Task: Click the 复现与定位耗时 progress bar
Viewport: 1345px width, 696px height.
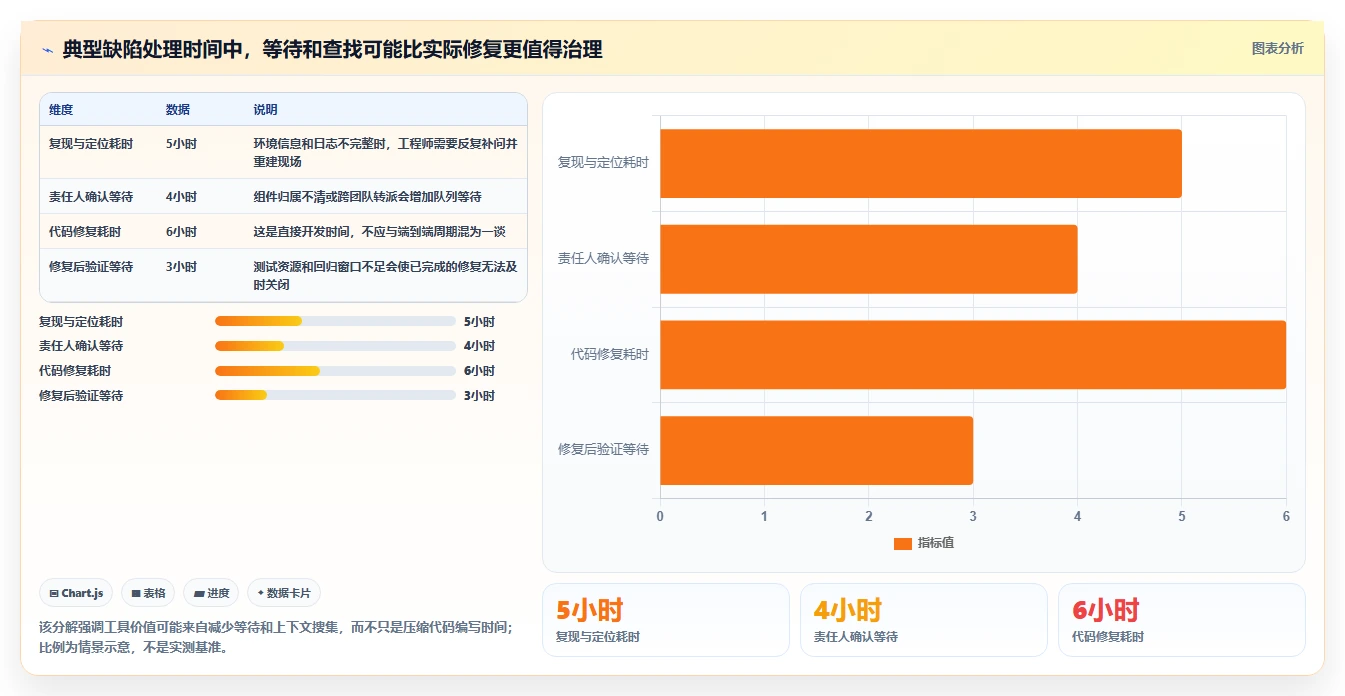Action: pos(335,321)
